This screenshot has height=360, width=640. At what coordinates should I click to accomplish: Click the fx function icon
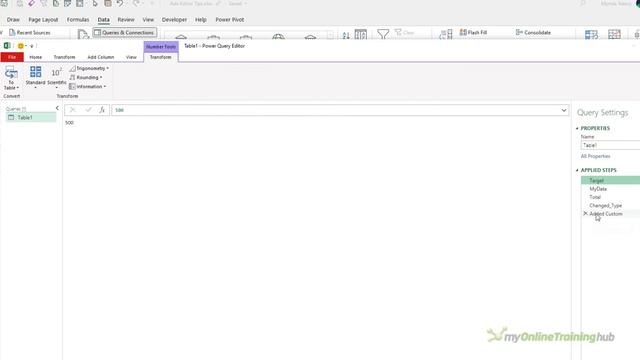point(102,110)
